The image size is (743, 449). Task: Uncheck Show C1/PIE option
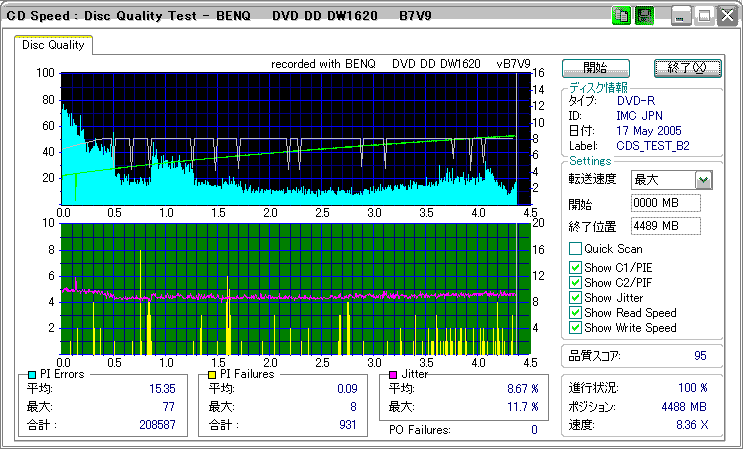coord(575,267)
